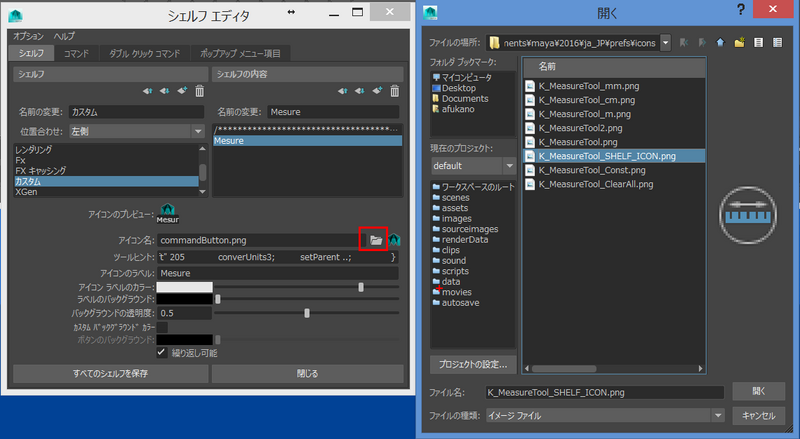
Task: Open the 位置合わせ alignment dropdown
Action: click(x=198, y=132)
